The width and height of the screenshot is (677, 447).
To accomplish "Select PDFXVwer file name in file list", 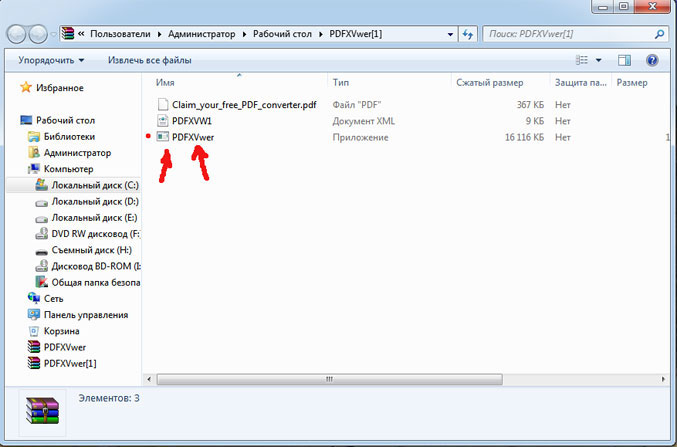I will click(193, 137).
